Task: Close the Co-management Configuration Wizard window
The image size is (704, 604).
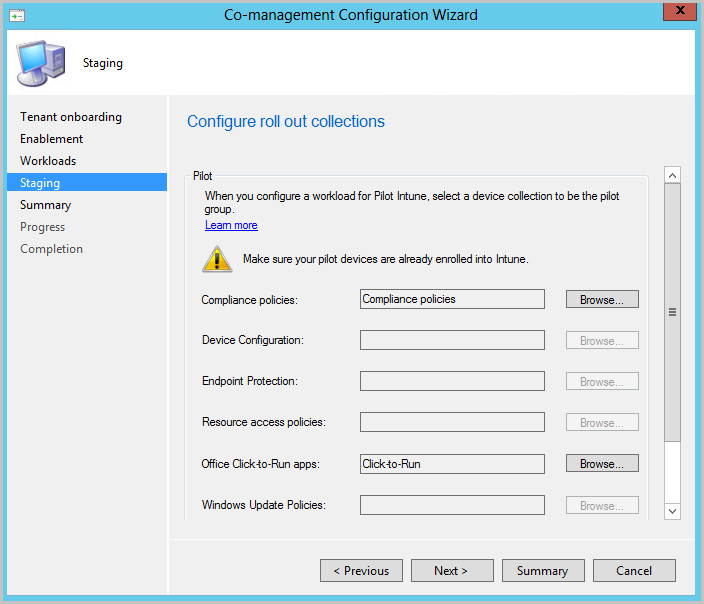Action: click(679, 13)
